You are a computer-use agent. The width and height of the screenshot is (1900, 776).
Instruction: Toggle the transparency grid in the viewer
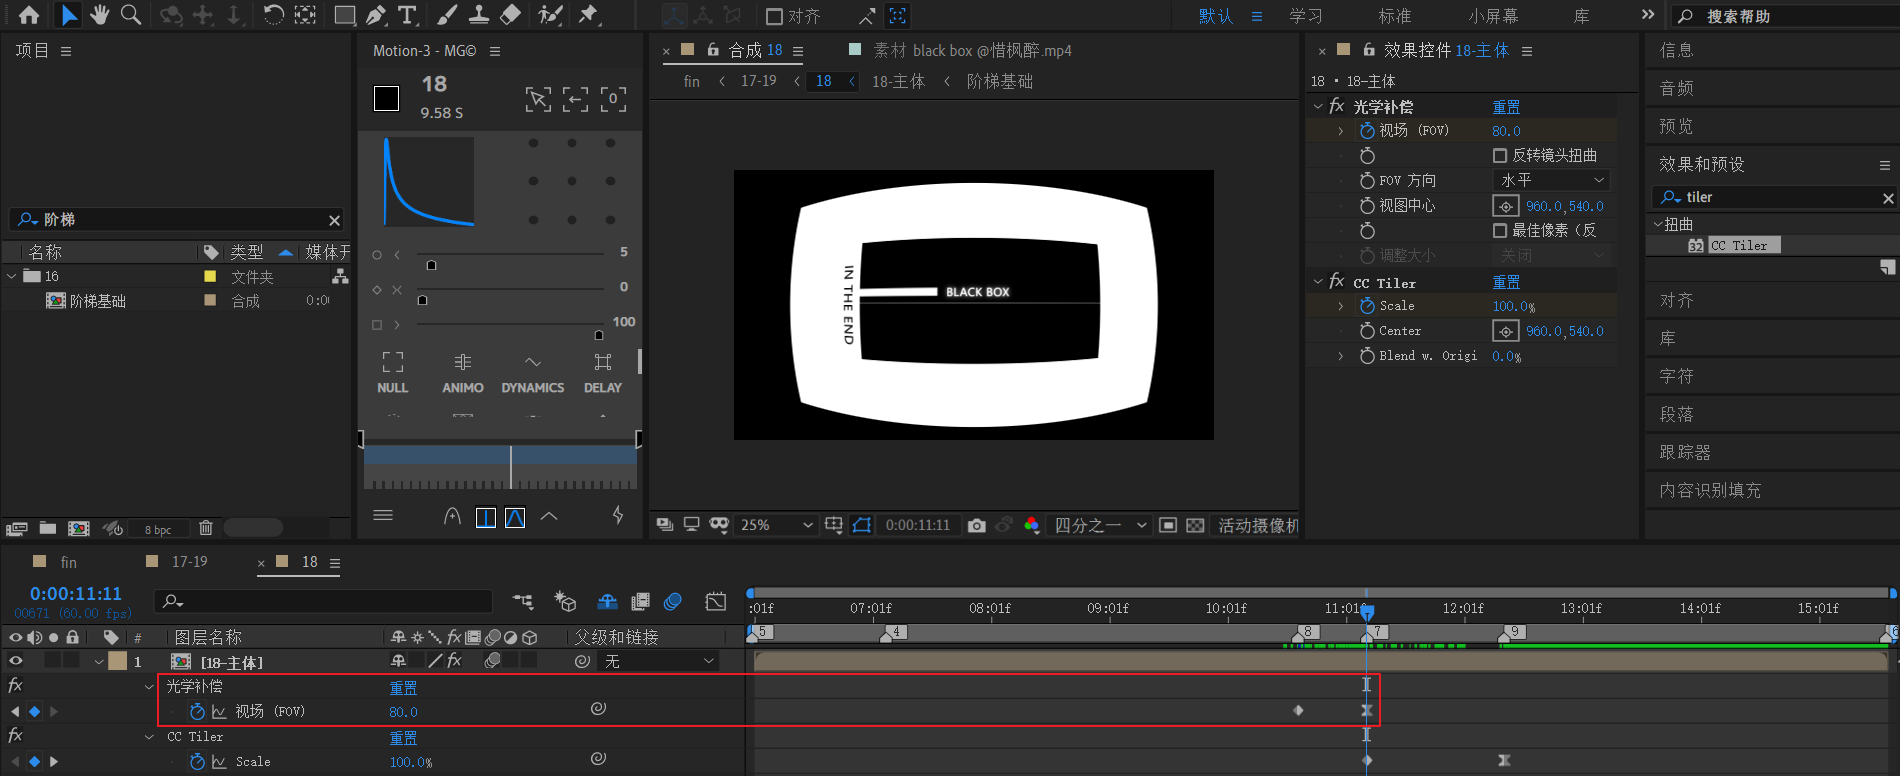[1195, 525]
